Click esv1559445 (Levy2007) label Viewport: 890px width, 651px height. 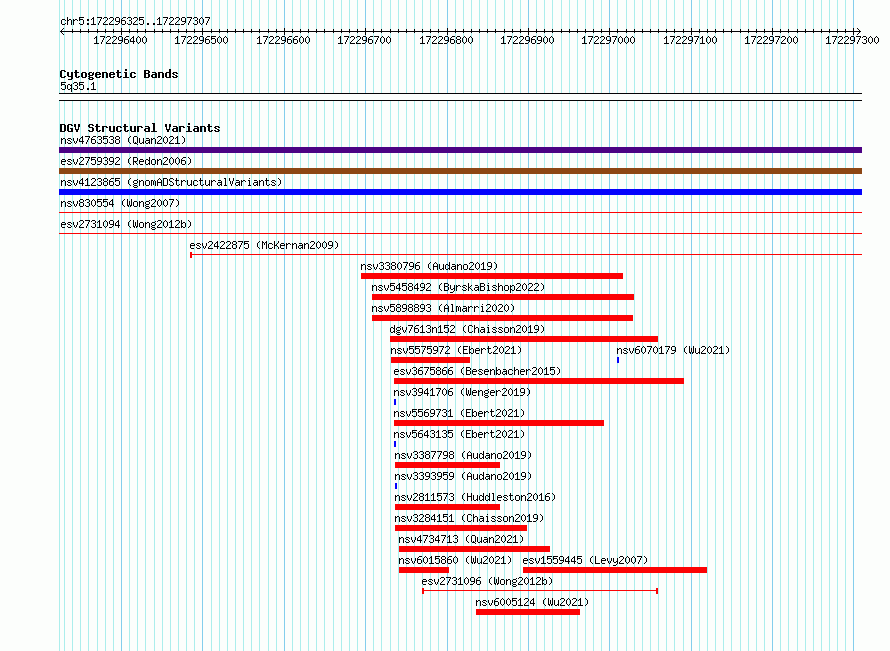(585, 560)
